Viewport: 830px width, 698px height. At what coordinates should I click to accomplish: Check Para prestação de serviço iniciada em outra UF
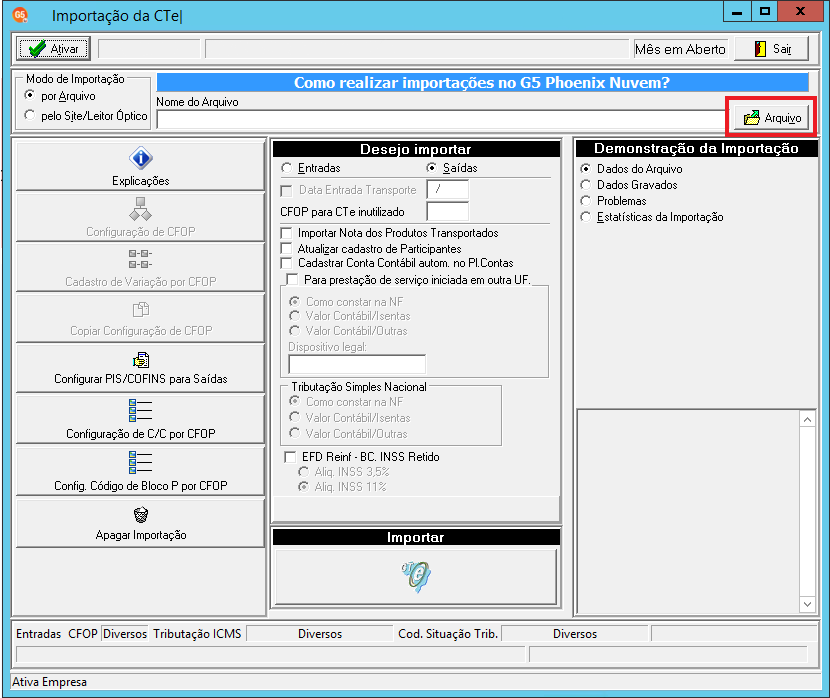(292, 279)
